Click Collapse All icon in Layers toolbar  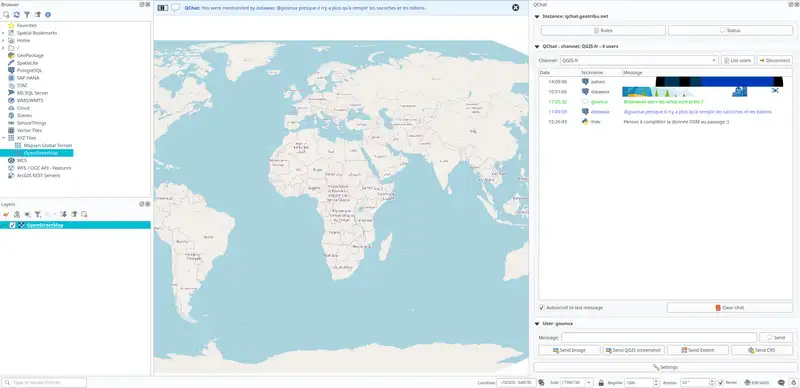tap(74, 214)
